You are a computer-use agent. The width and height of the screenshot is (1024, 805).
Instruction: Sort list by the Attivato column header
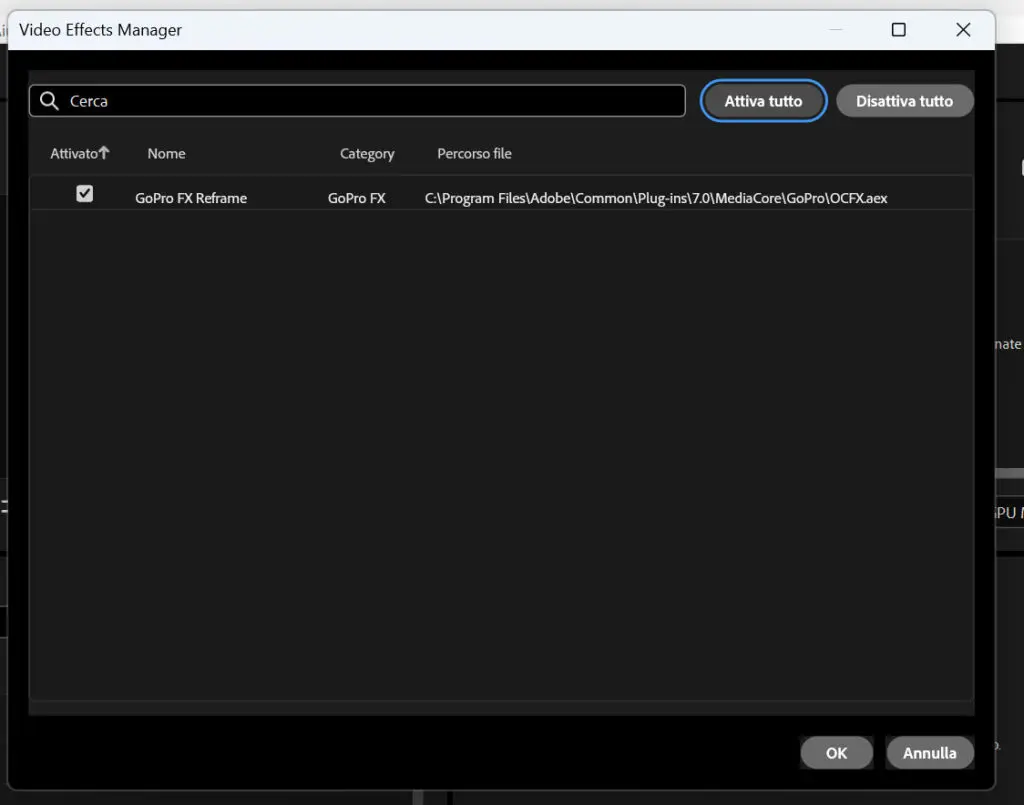click(x=74, y=153)
